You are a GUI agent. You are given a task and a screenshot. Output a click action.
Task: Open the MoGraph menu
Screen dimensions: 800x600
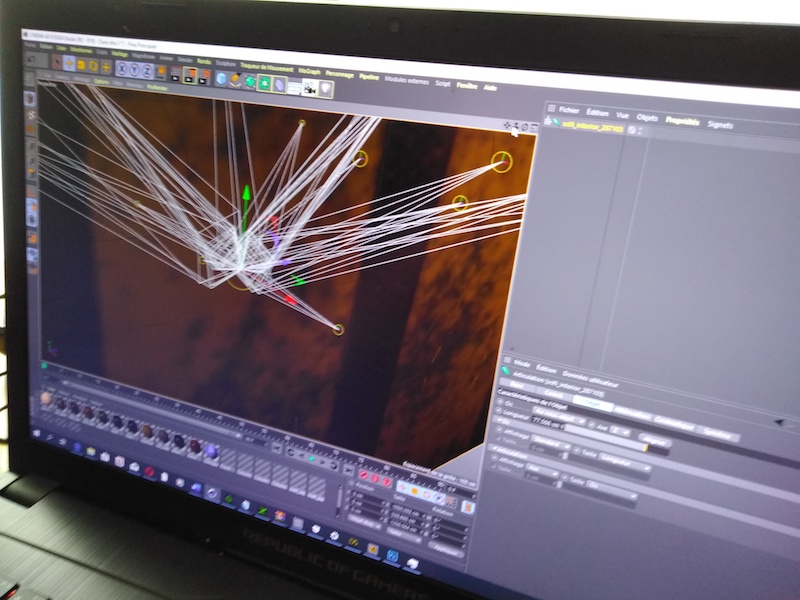pyautogui.click(x=310, y=71)
